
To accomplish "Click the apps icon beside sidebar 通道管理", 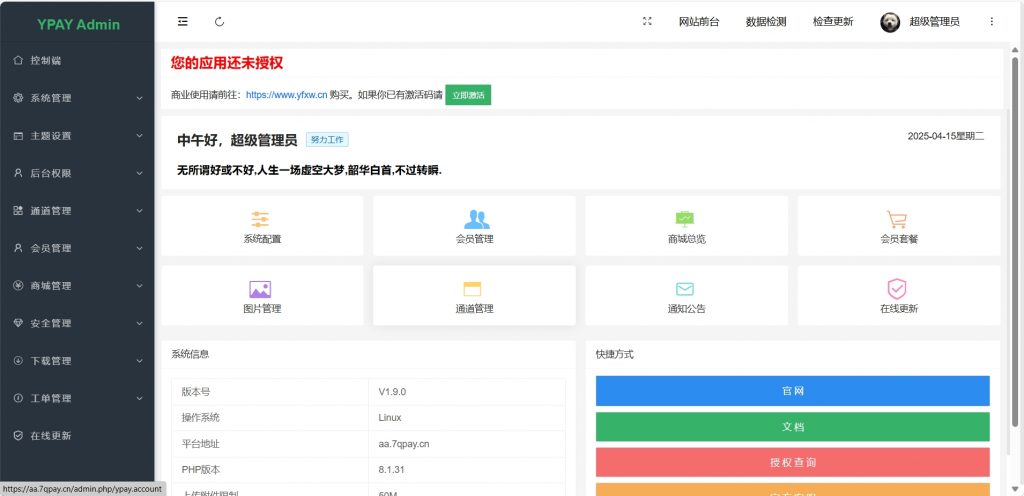I will pos(18,211).
